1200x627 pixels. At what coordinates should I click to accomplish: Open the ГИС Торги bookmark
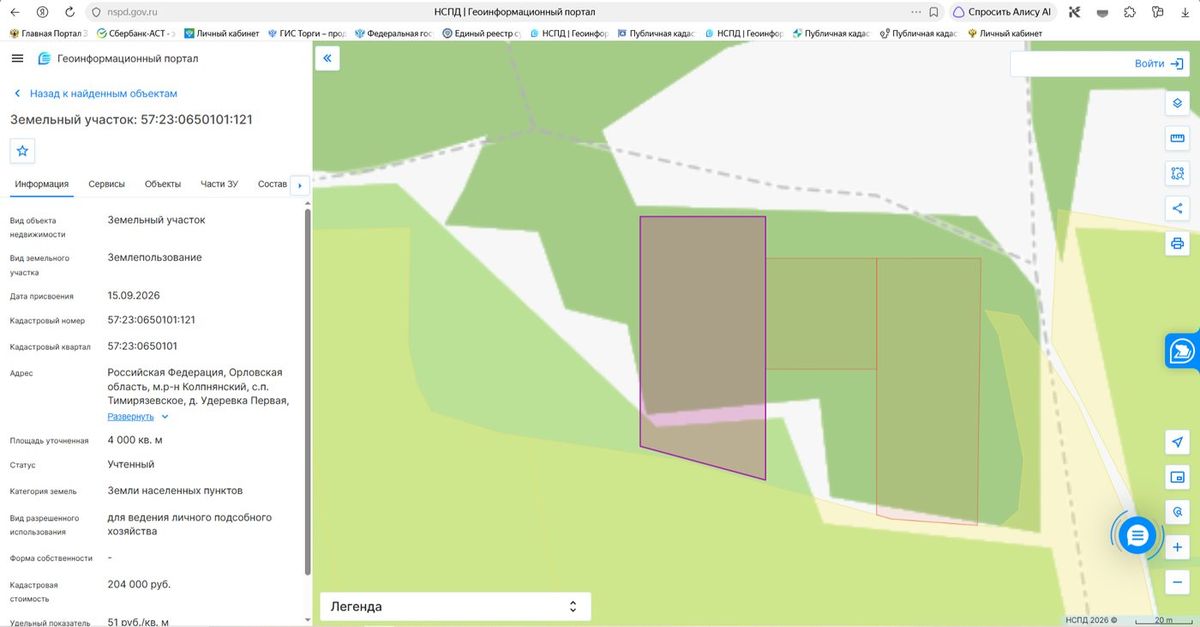point(307,33)
